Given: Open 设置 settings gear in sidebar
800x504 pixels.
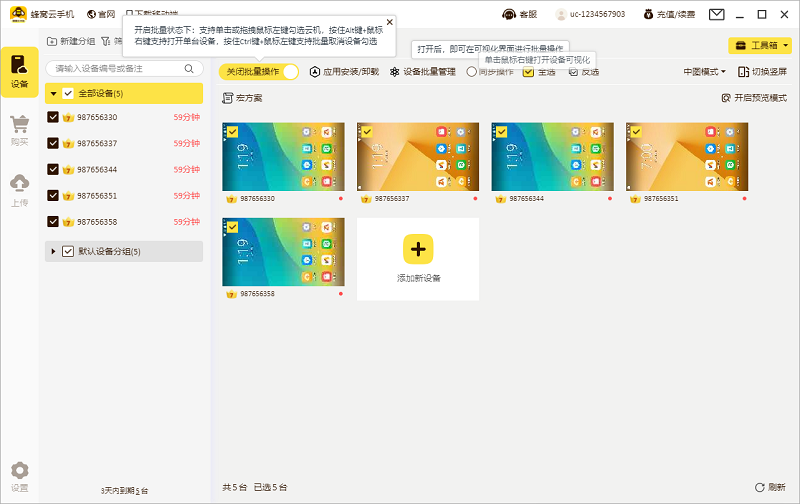Looking at the screenshot, I should 19,477.
